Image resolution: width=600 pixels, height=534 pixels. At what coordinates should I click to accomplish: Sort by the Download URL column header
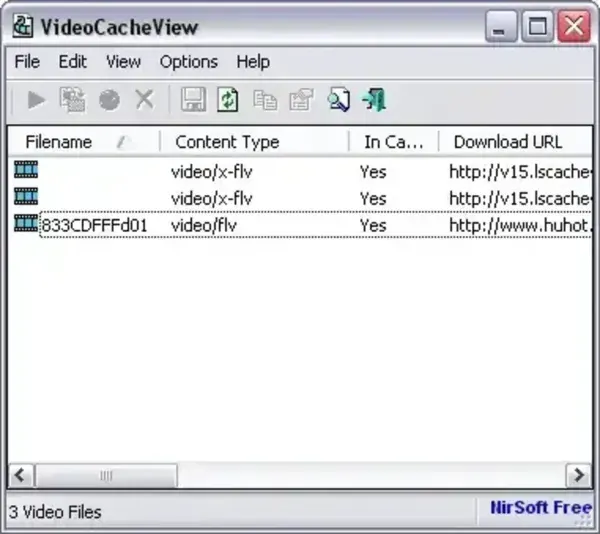point(515,142)
